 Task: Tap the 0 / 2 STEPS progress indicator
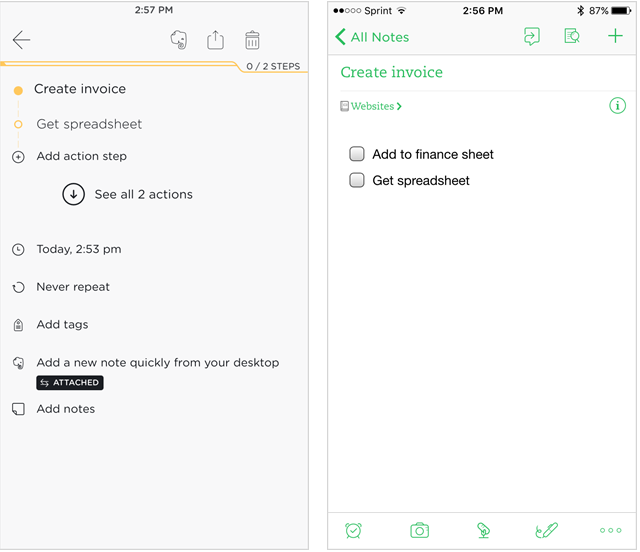273,66
